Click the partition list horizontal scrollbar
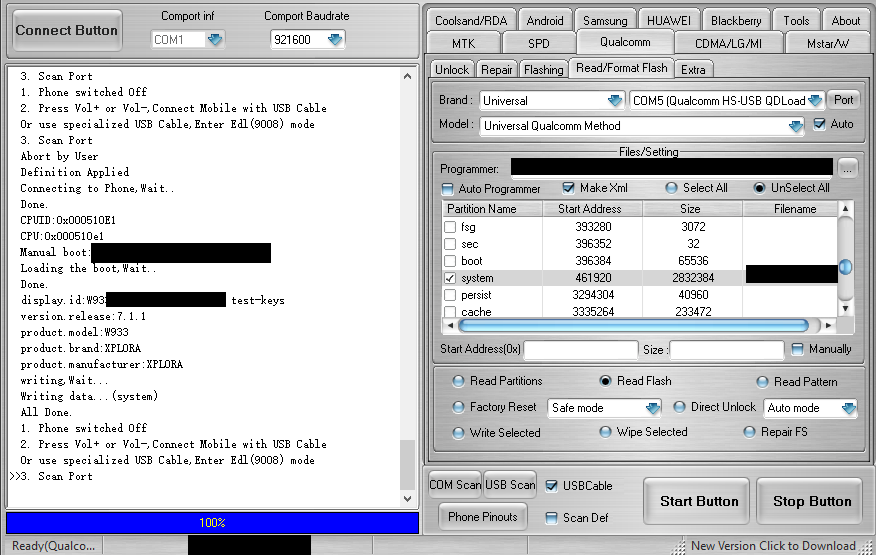This screenshot has height=555, width=876. pos(634,325)
